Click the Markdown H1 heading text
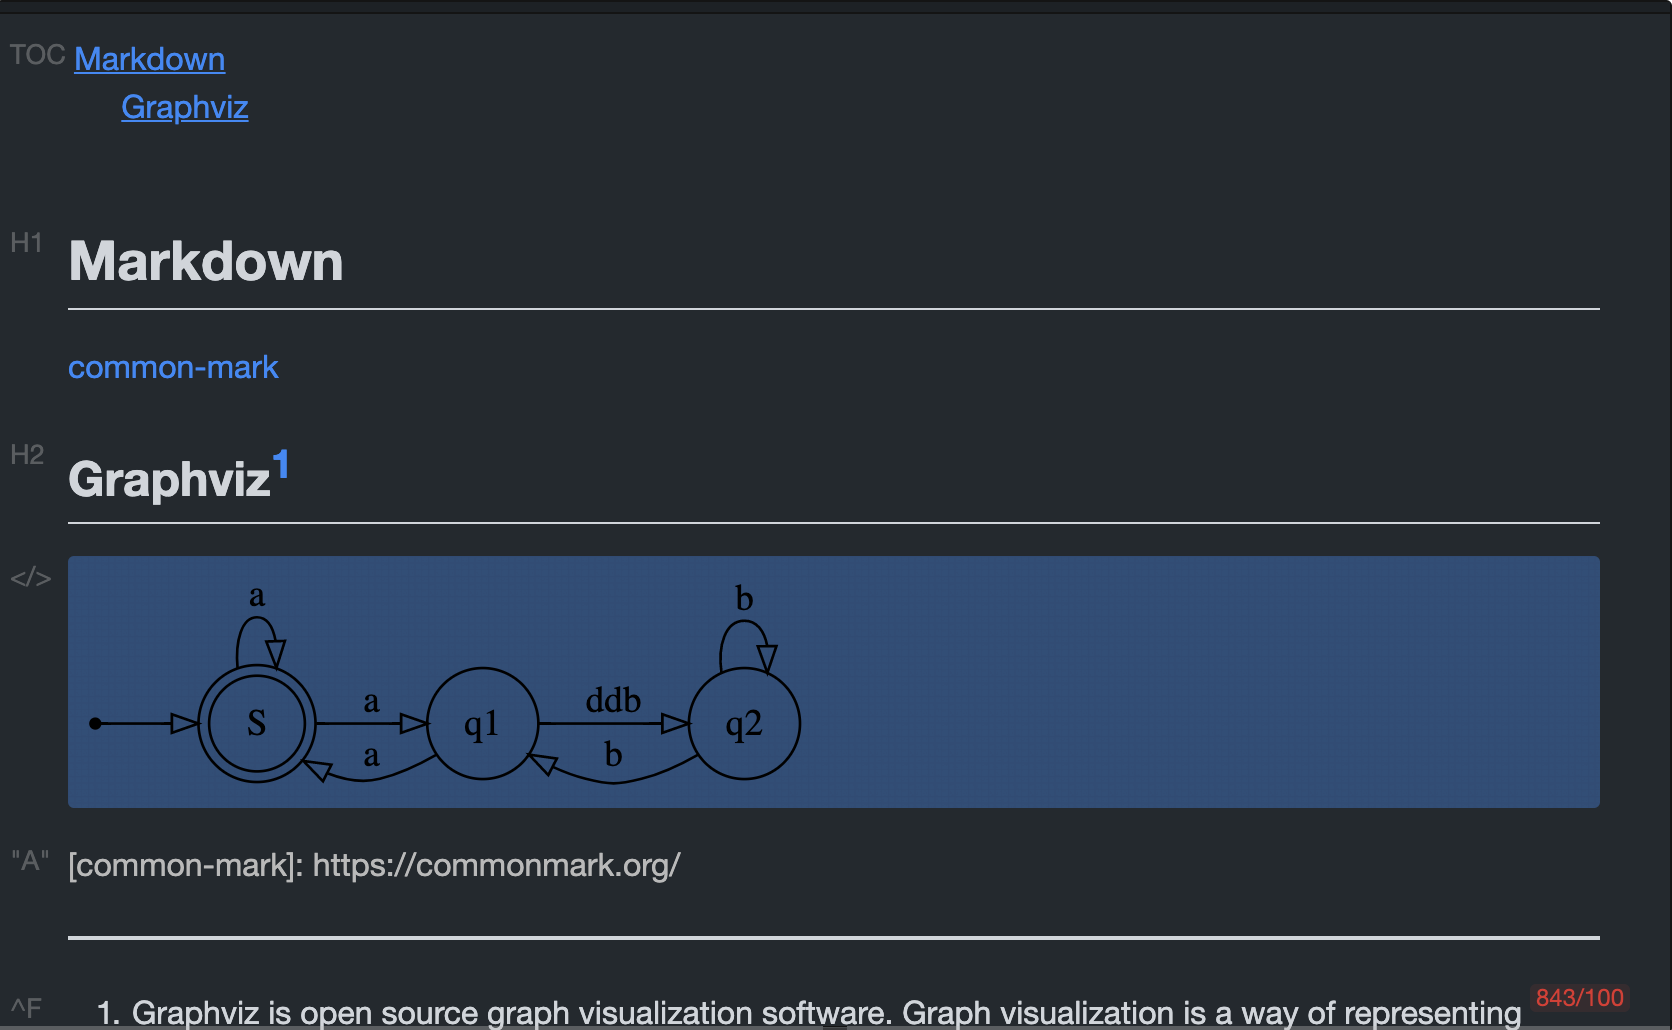The image size is (1672, 1030). pyautogui.click(x=206, y=262)
